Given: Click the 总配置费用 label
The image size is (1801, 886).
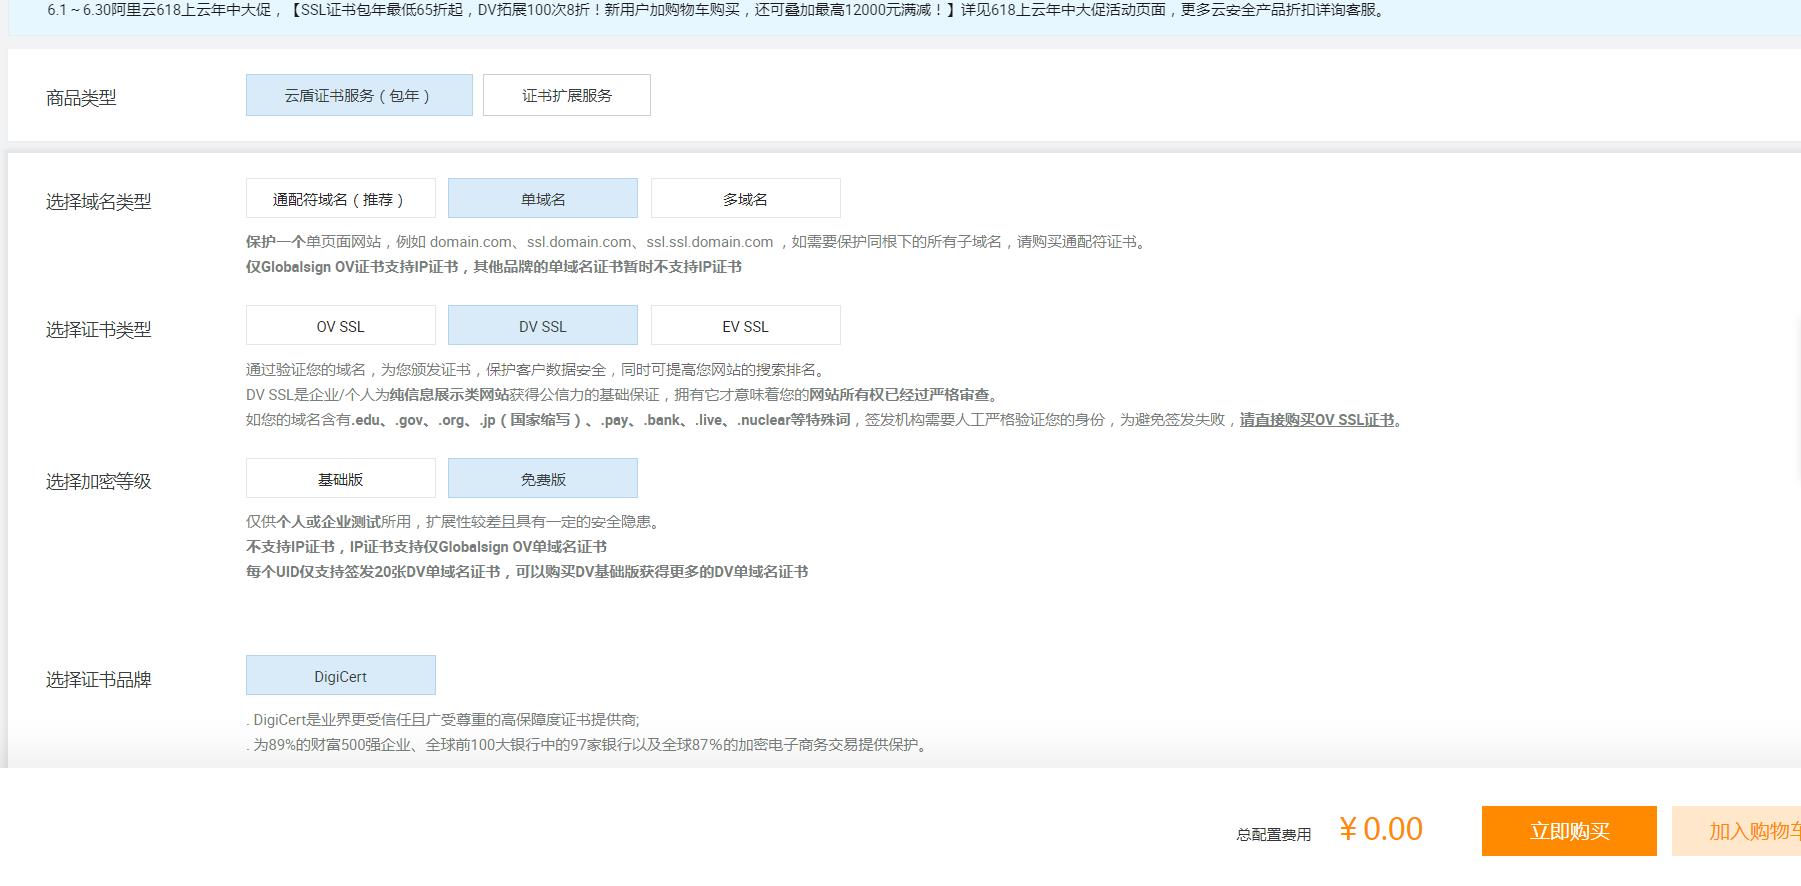Looking at the screenshot, I should click(x=1273, y=834).
